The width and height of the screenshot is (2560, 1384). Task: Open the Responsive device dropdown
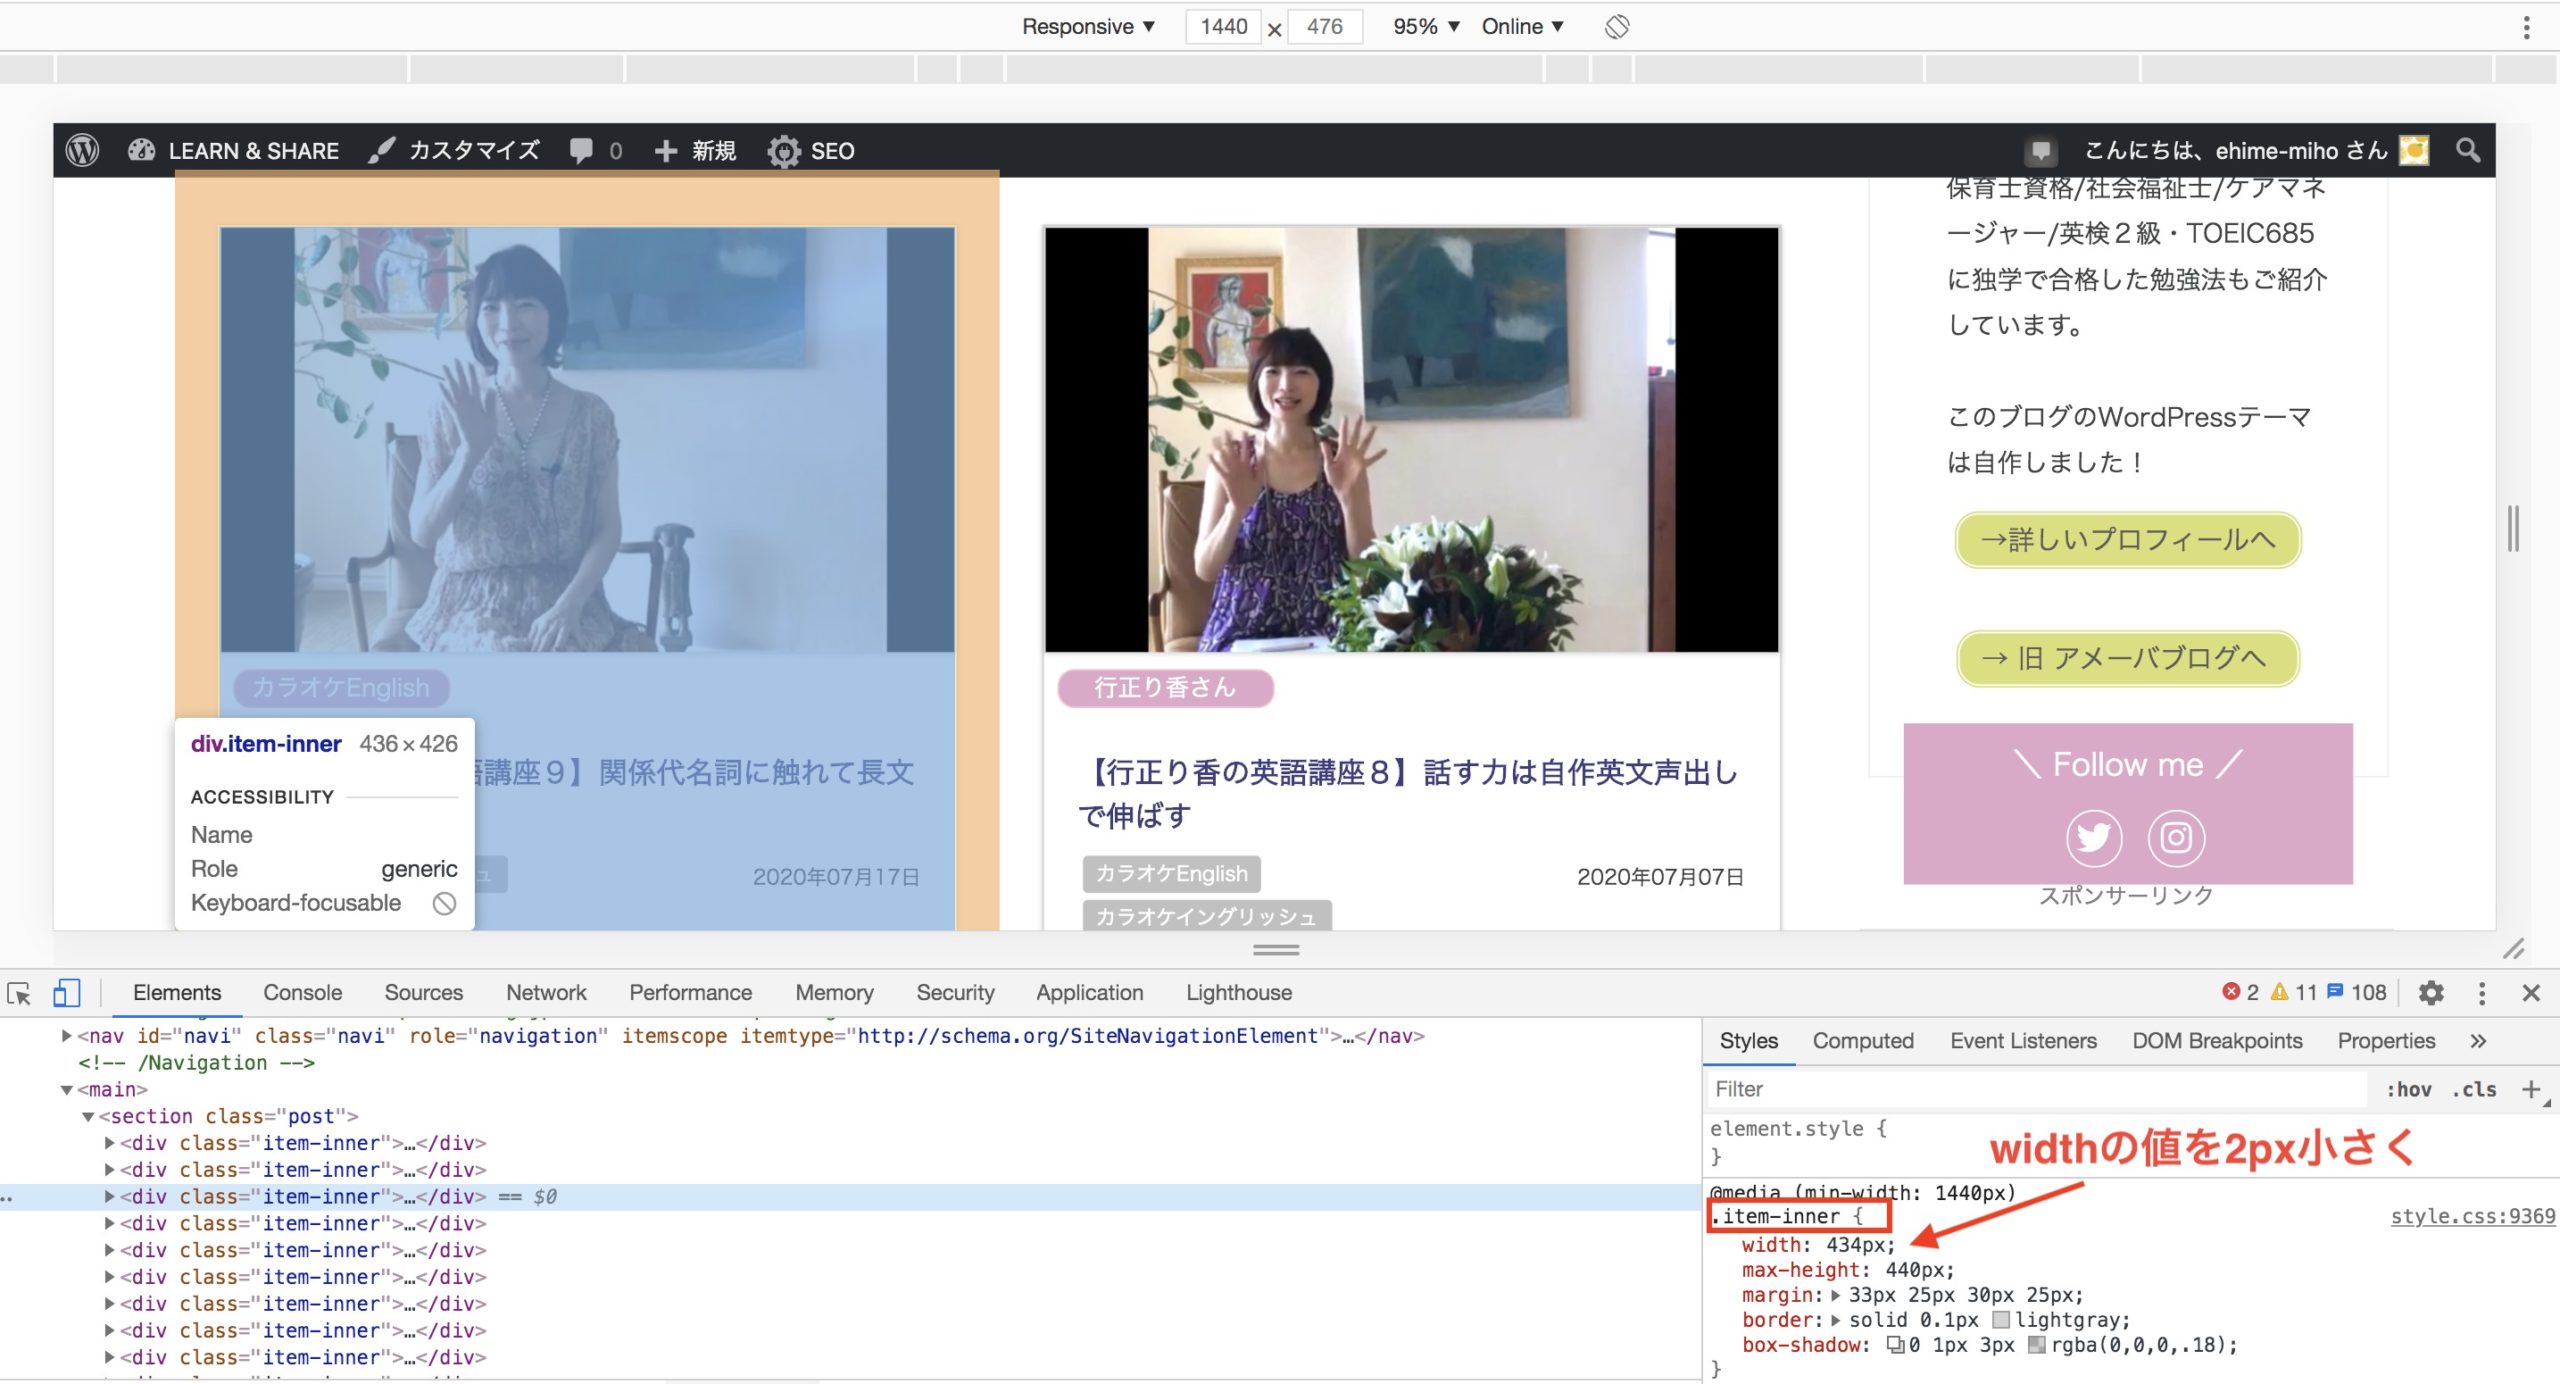click(x=1086, y=26)
